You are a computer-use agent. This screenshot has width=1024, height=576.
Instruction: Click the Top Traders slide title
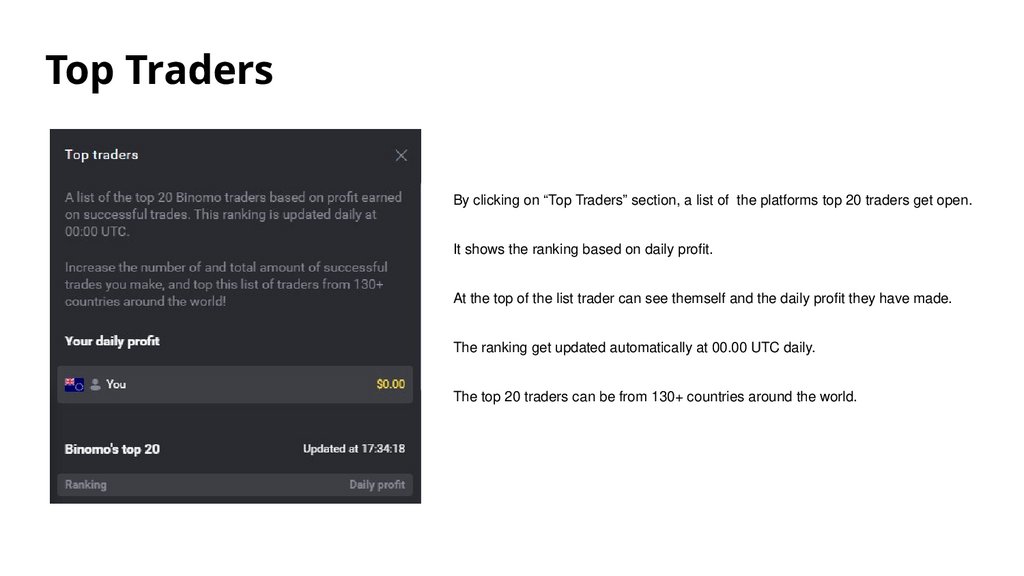coord(159,71)
